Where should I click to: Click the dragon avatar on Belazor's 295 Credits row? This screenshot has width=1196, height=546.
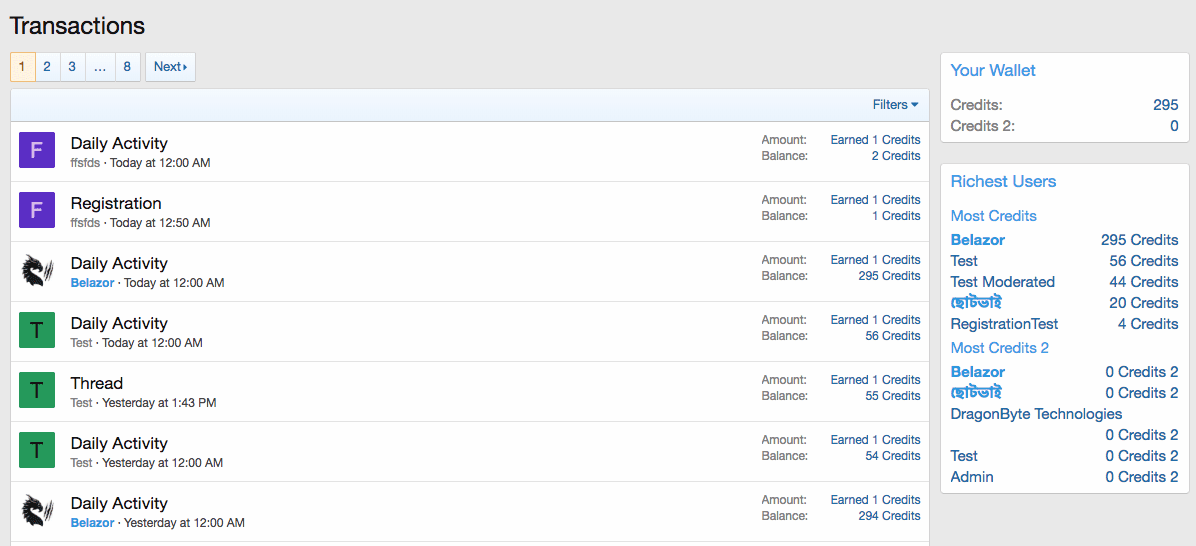pyautogui.click(x=37, y=271)
